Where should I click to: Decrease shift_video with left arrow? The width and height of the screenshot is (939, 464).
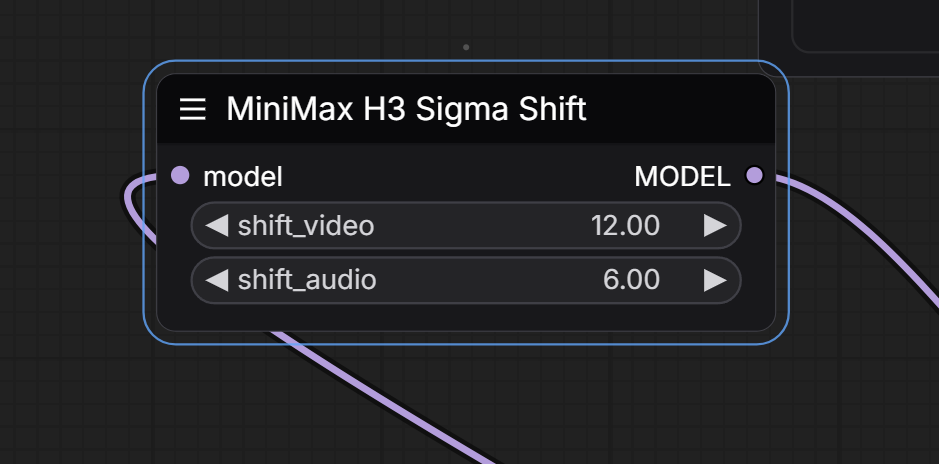216,226
